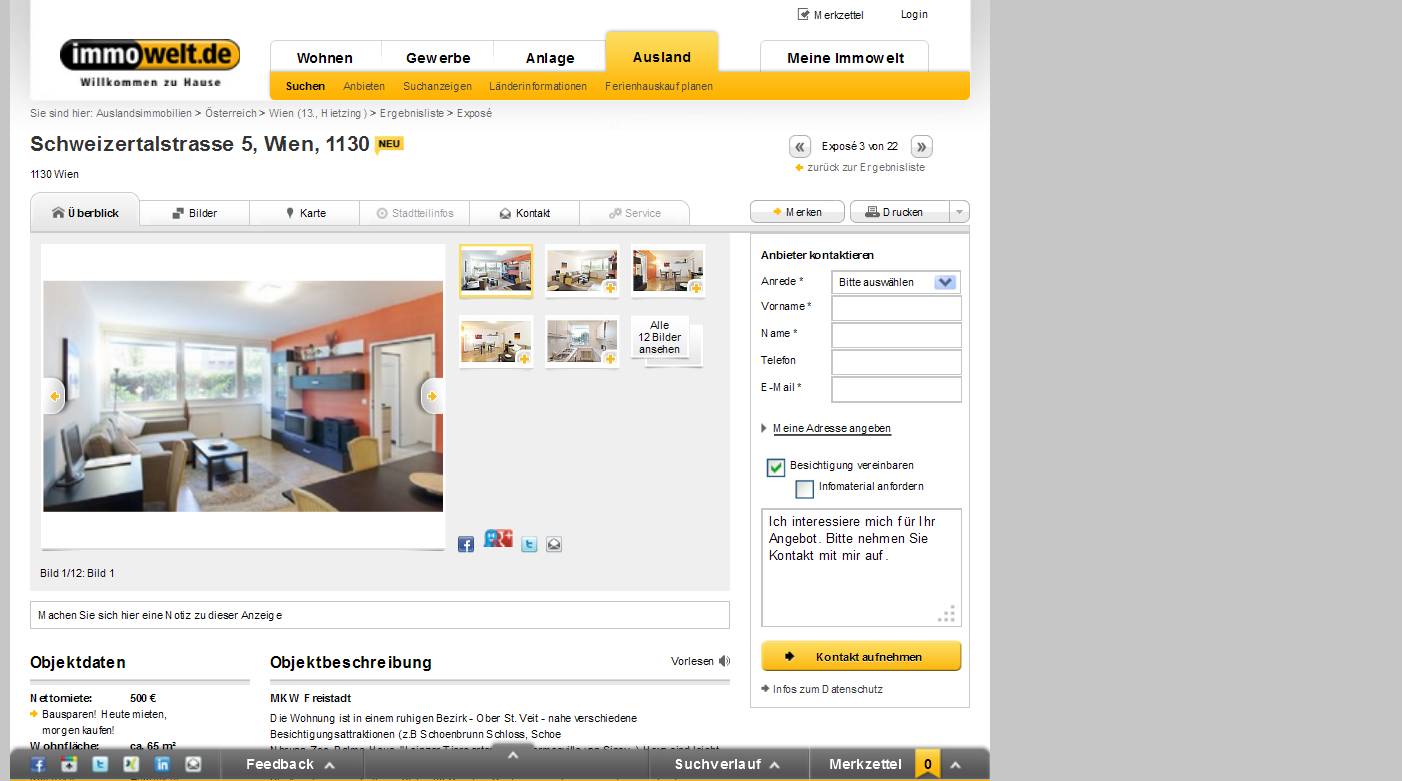Image resolution: width=1402 pixels, height=781 pixels.
Task: Click zurück zur Ergebnisliste link
Action: click(x=866, y=167)
